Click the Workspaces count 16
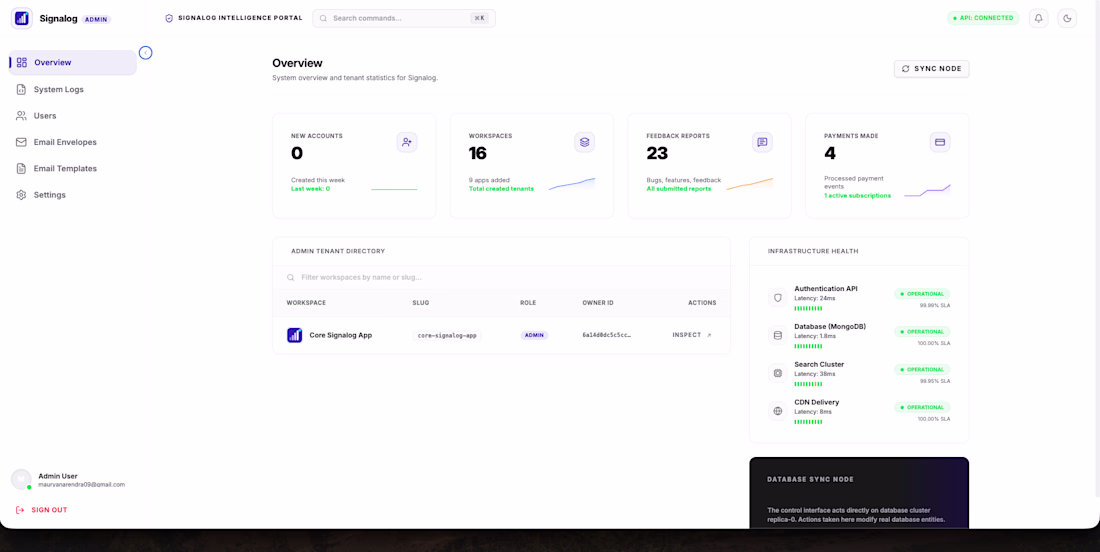Viewport: 1100px width, 552px height. tap(478, 154)
